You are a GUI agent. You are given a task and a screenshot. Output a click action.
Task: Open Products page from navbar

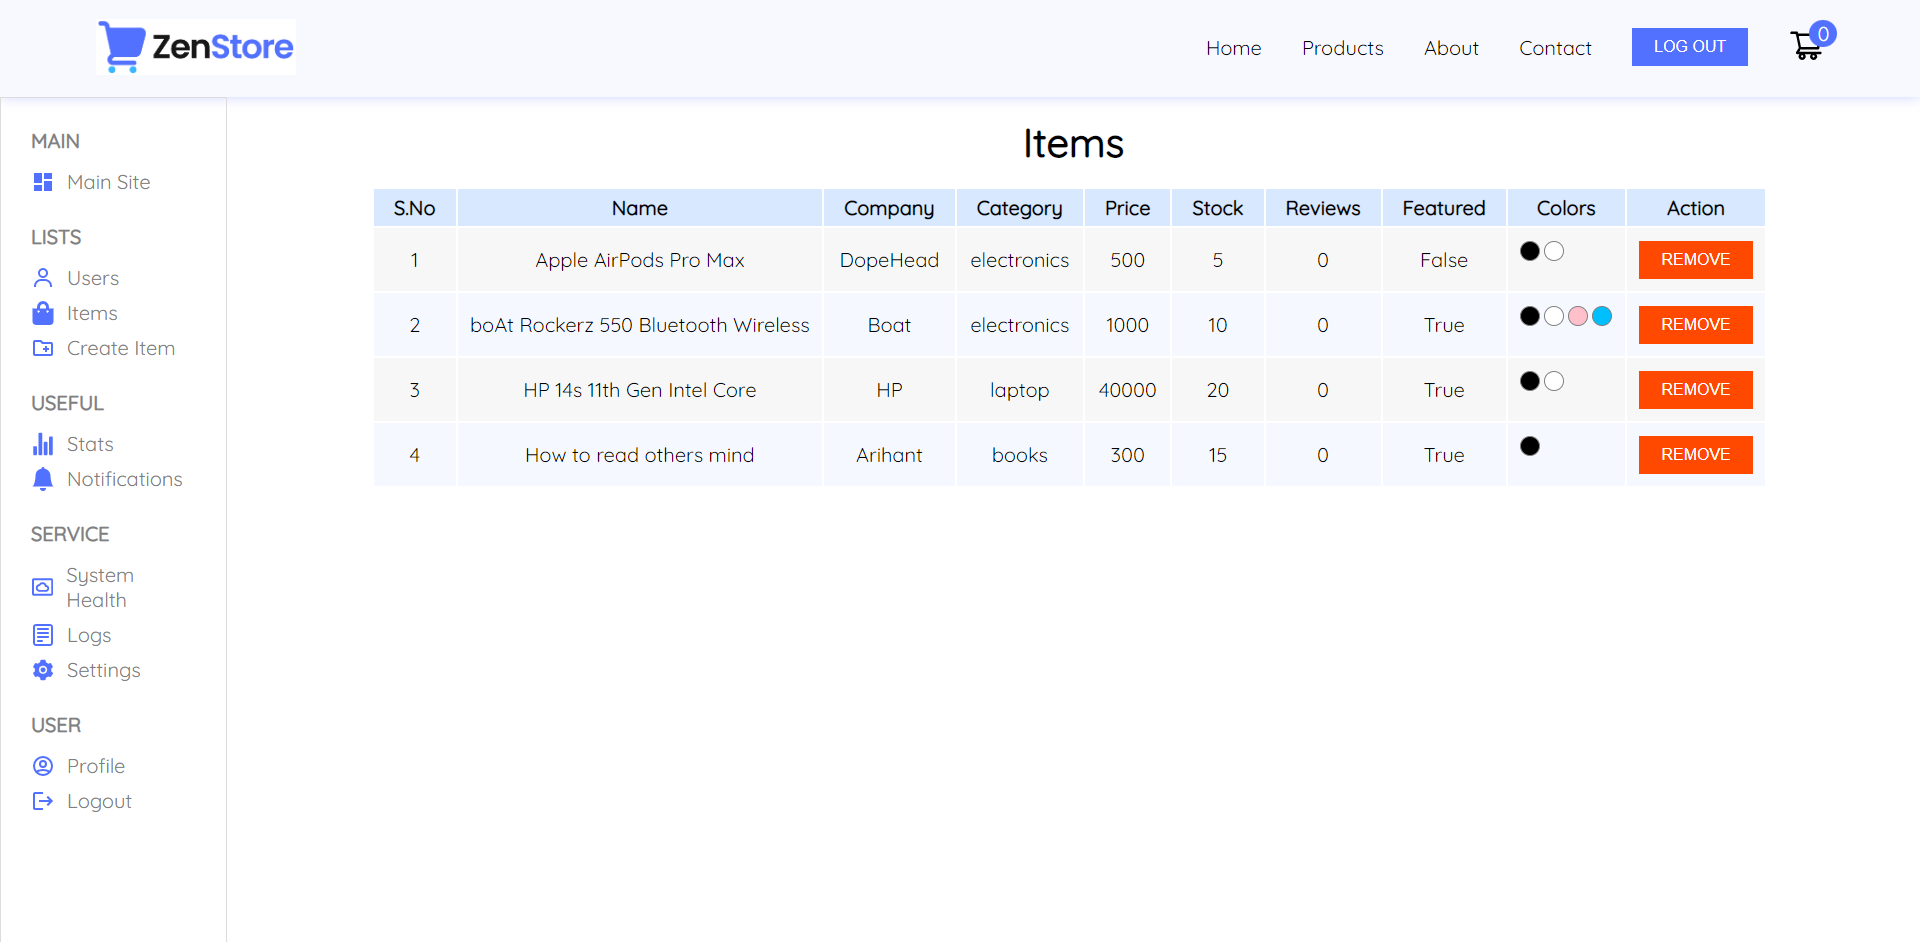click(1342, 48)
